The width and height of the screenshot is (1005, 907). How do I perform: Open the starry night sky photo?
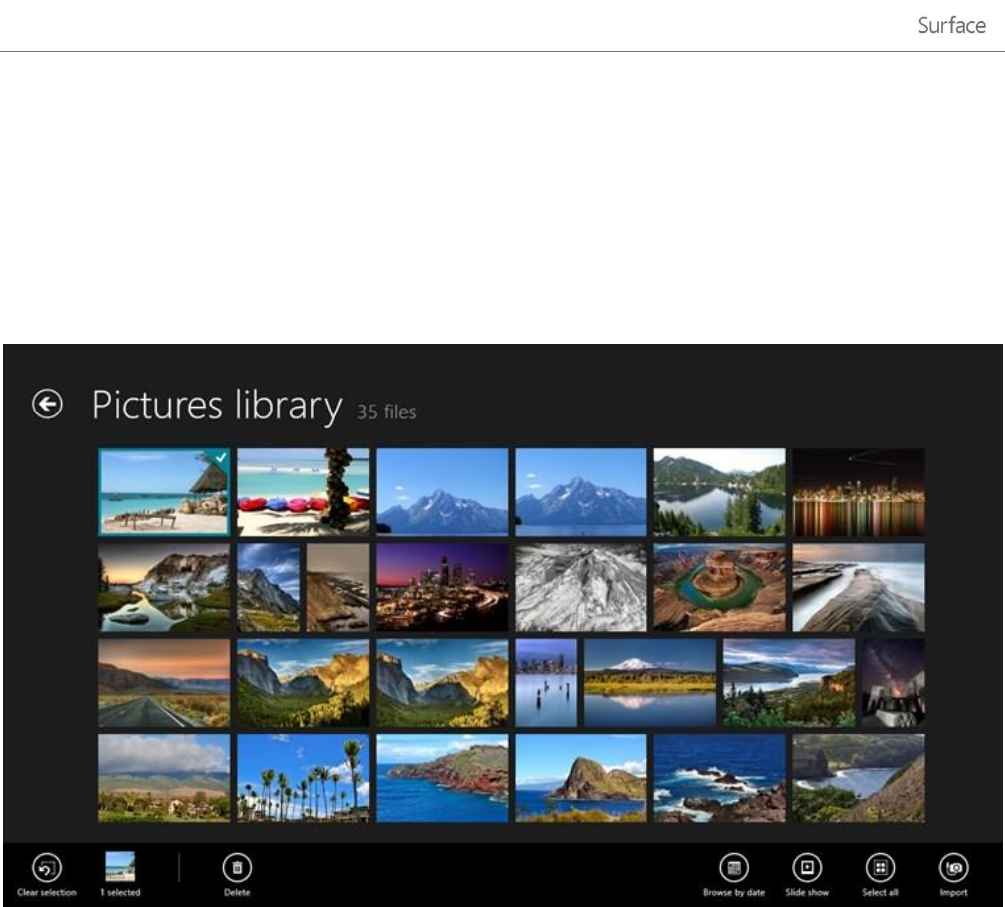(x=892, y=683)
